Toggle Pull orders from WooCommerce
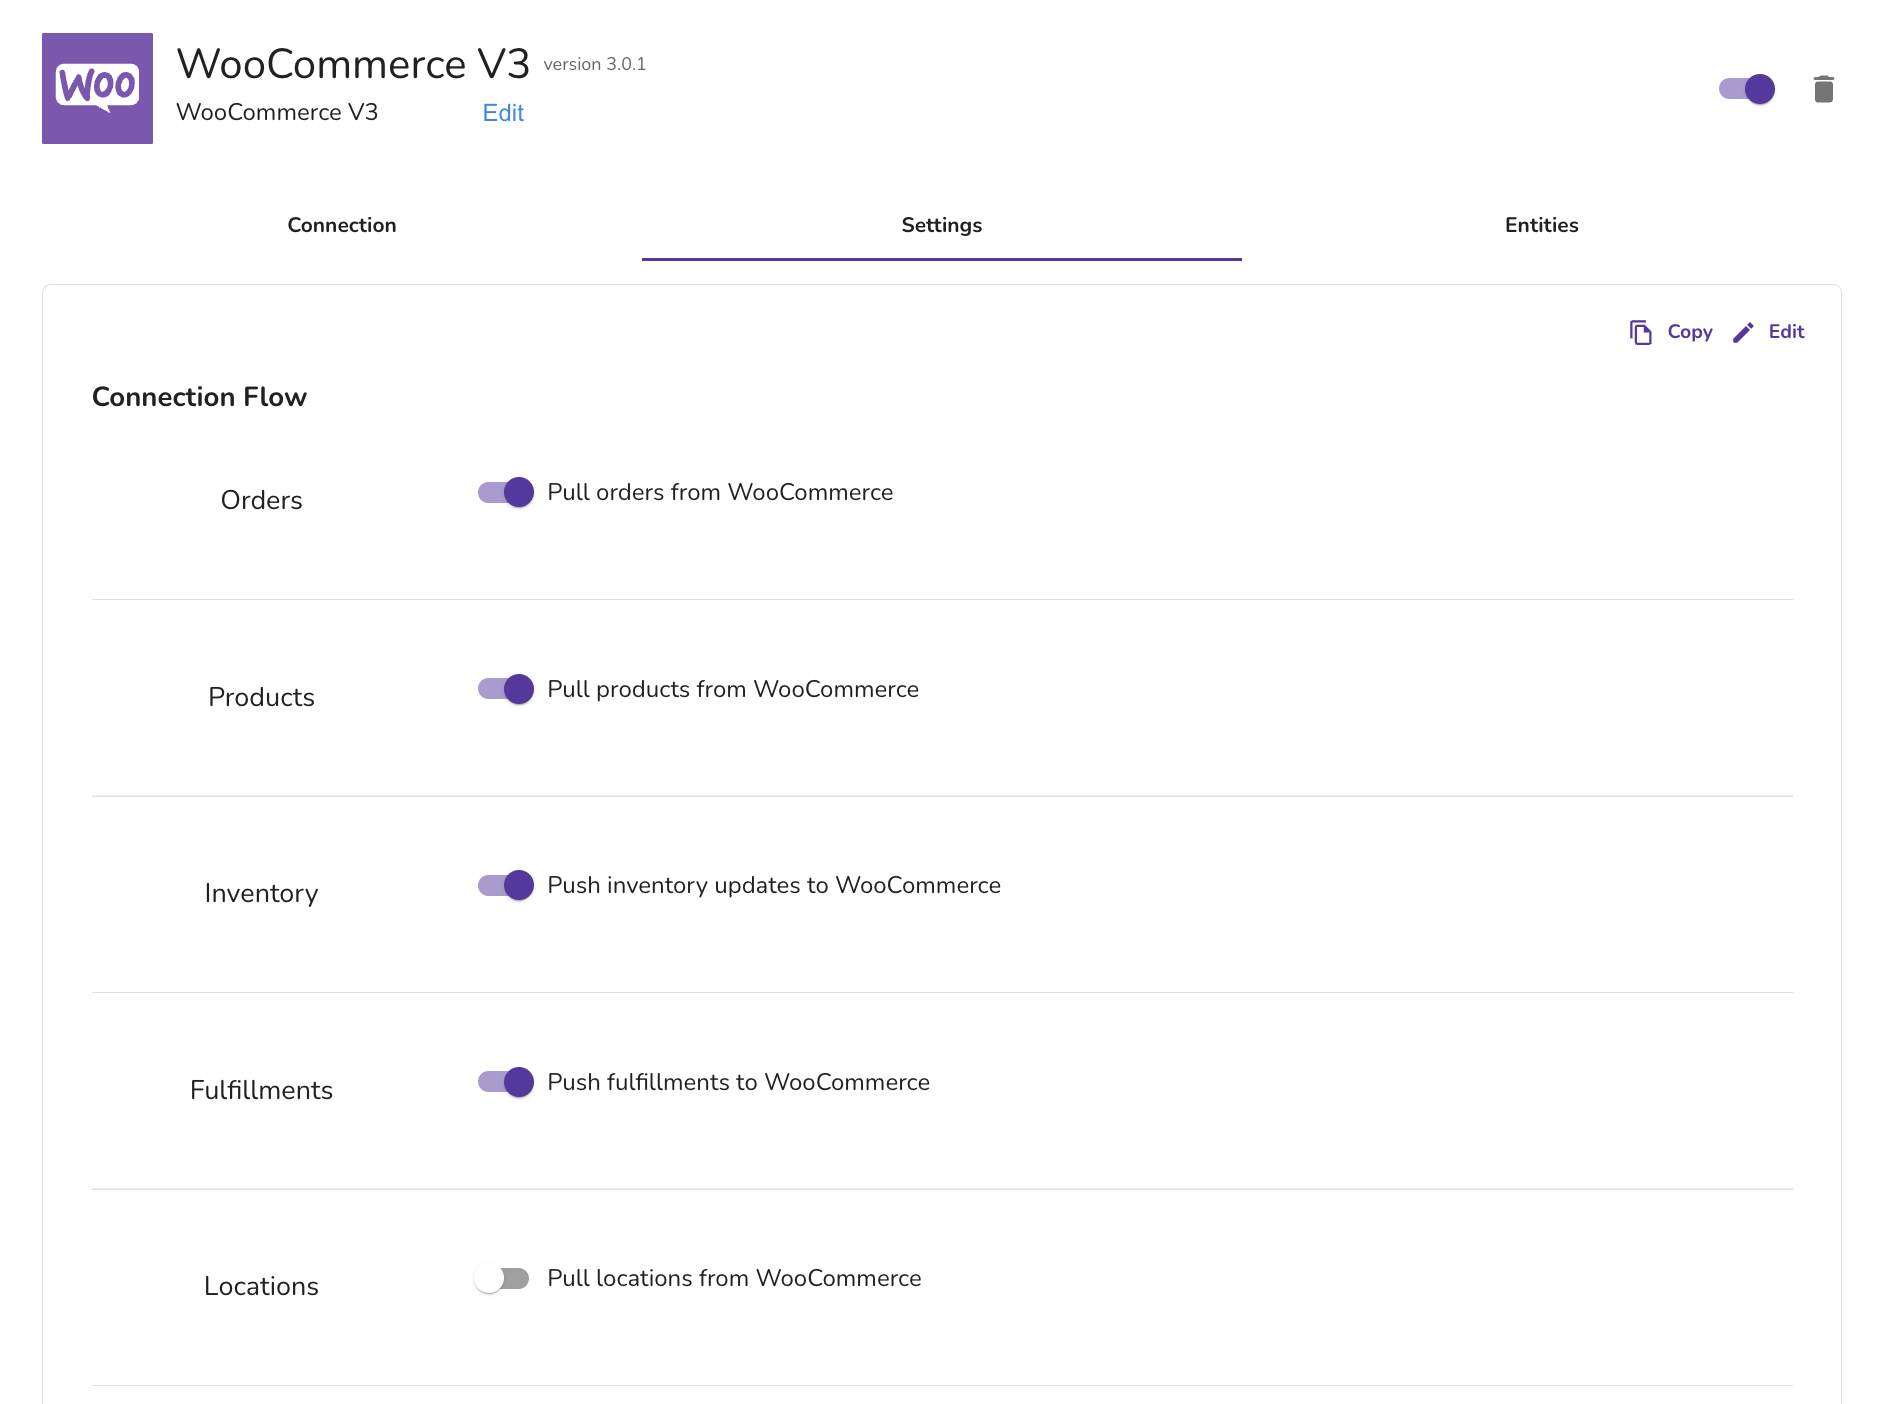 pyautogui.click(x=506, y=492)
